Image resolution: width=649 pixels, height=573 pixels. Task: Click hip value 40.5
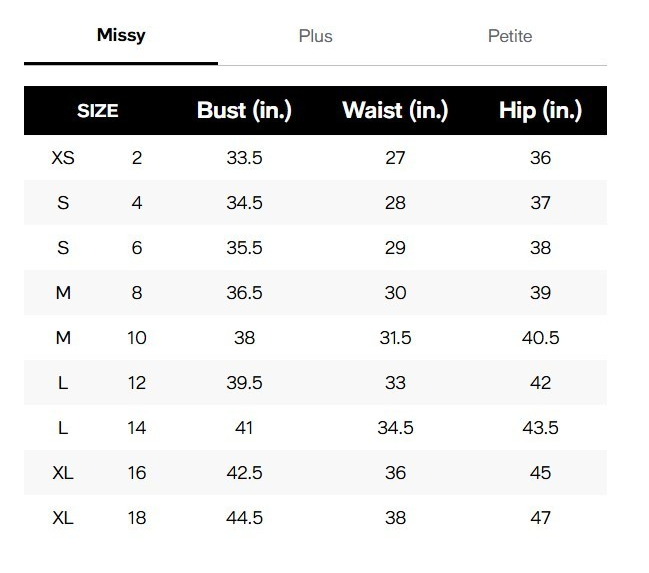coord(540,338)
